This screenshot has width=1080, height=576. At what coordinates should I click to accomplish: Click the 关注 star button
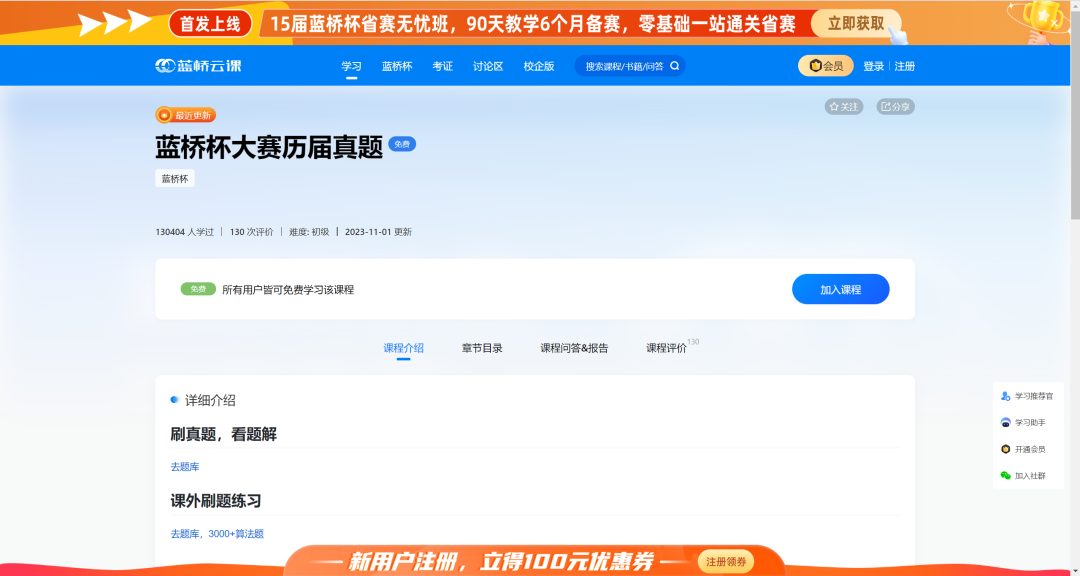tap(844, 107)
